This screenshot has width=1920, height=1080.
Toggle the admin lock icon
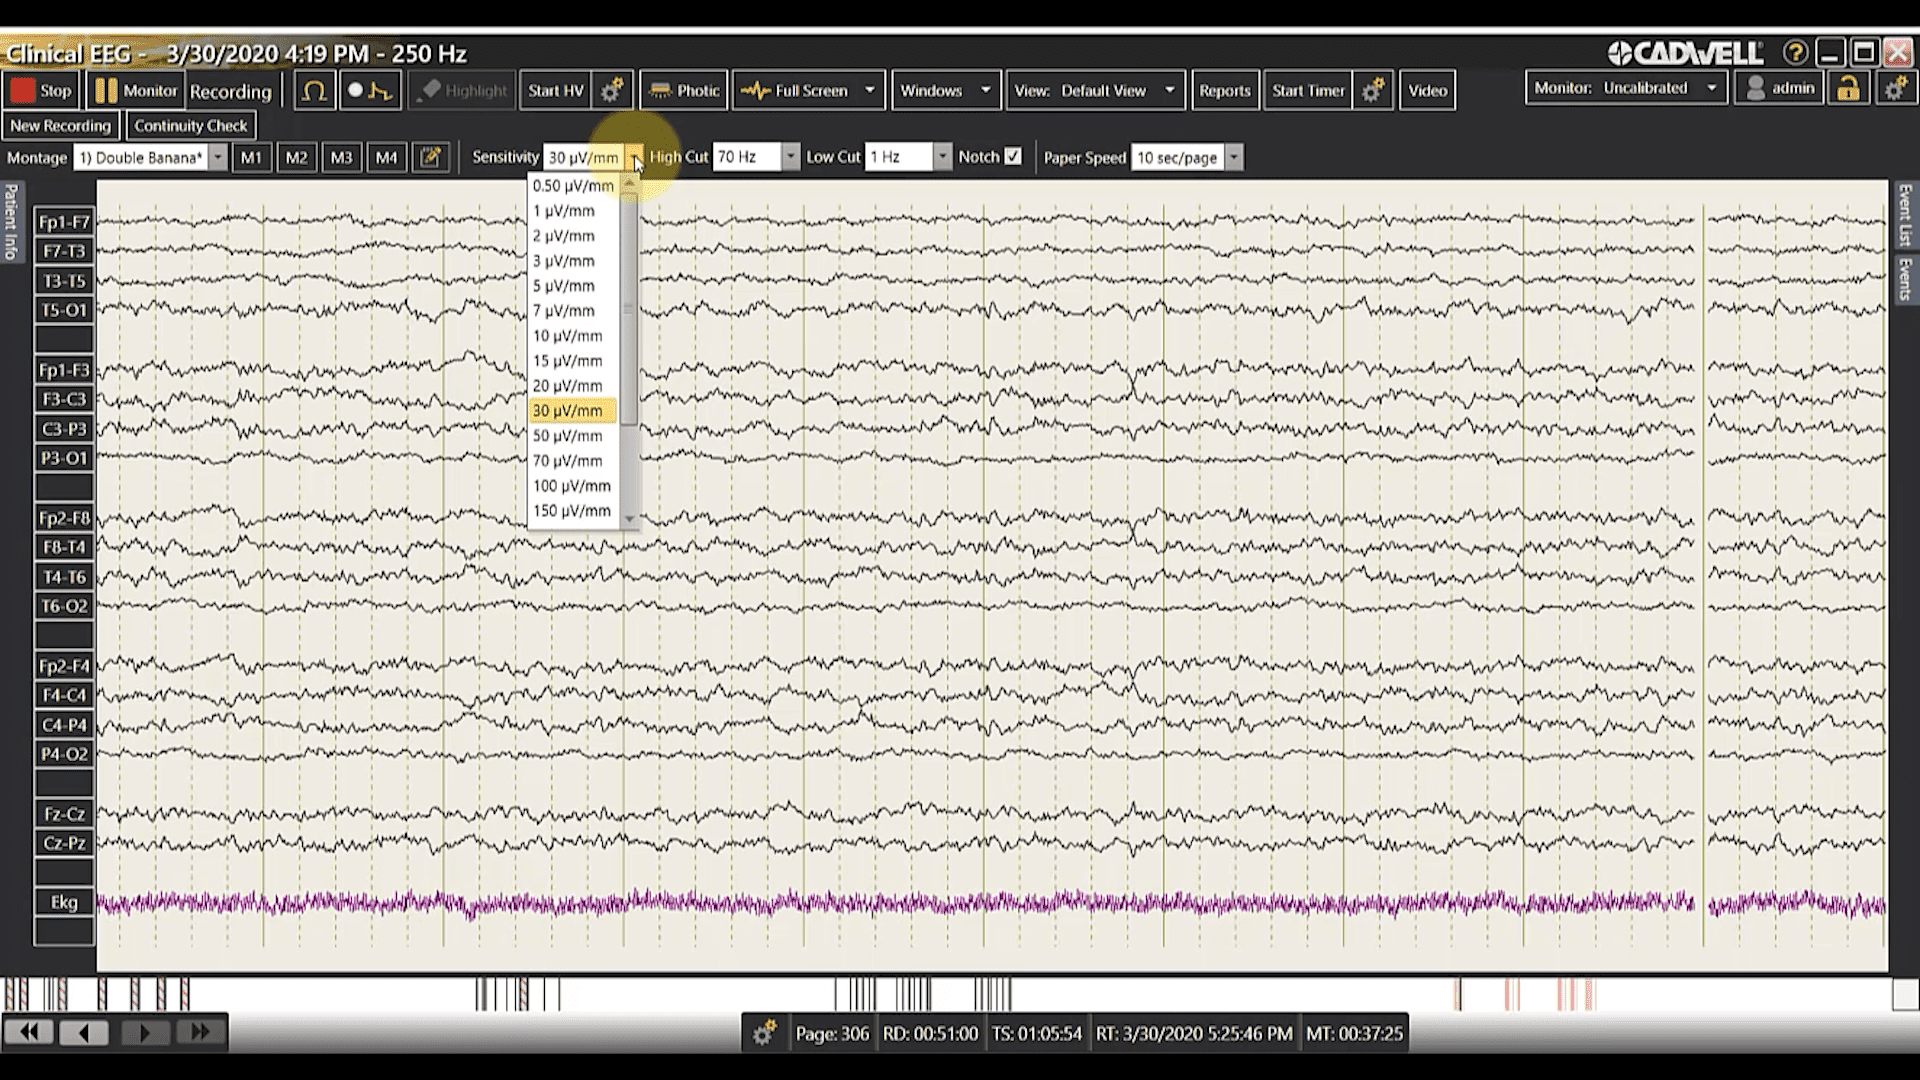coord(1848,88)
